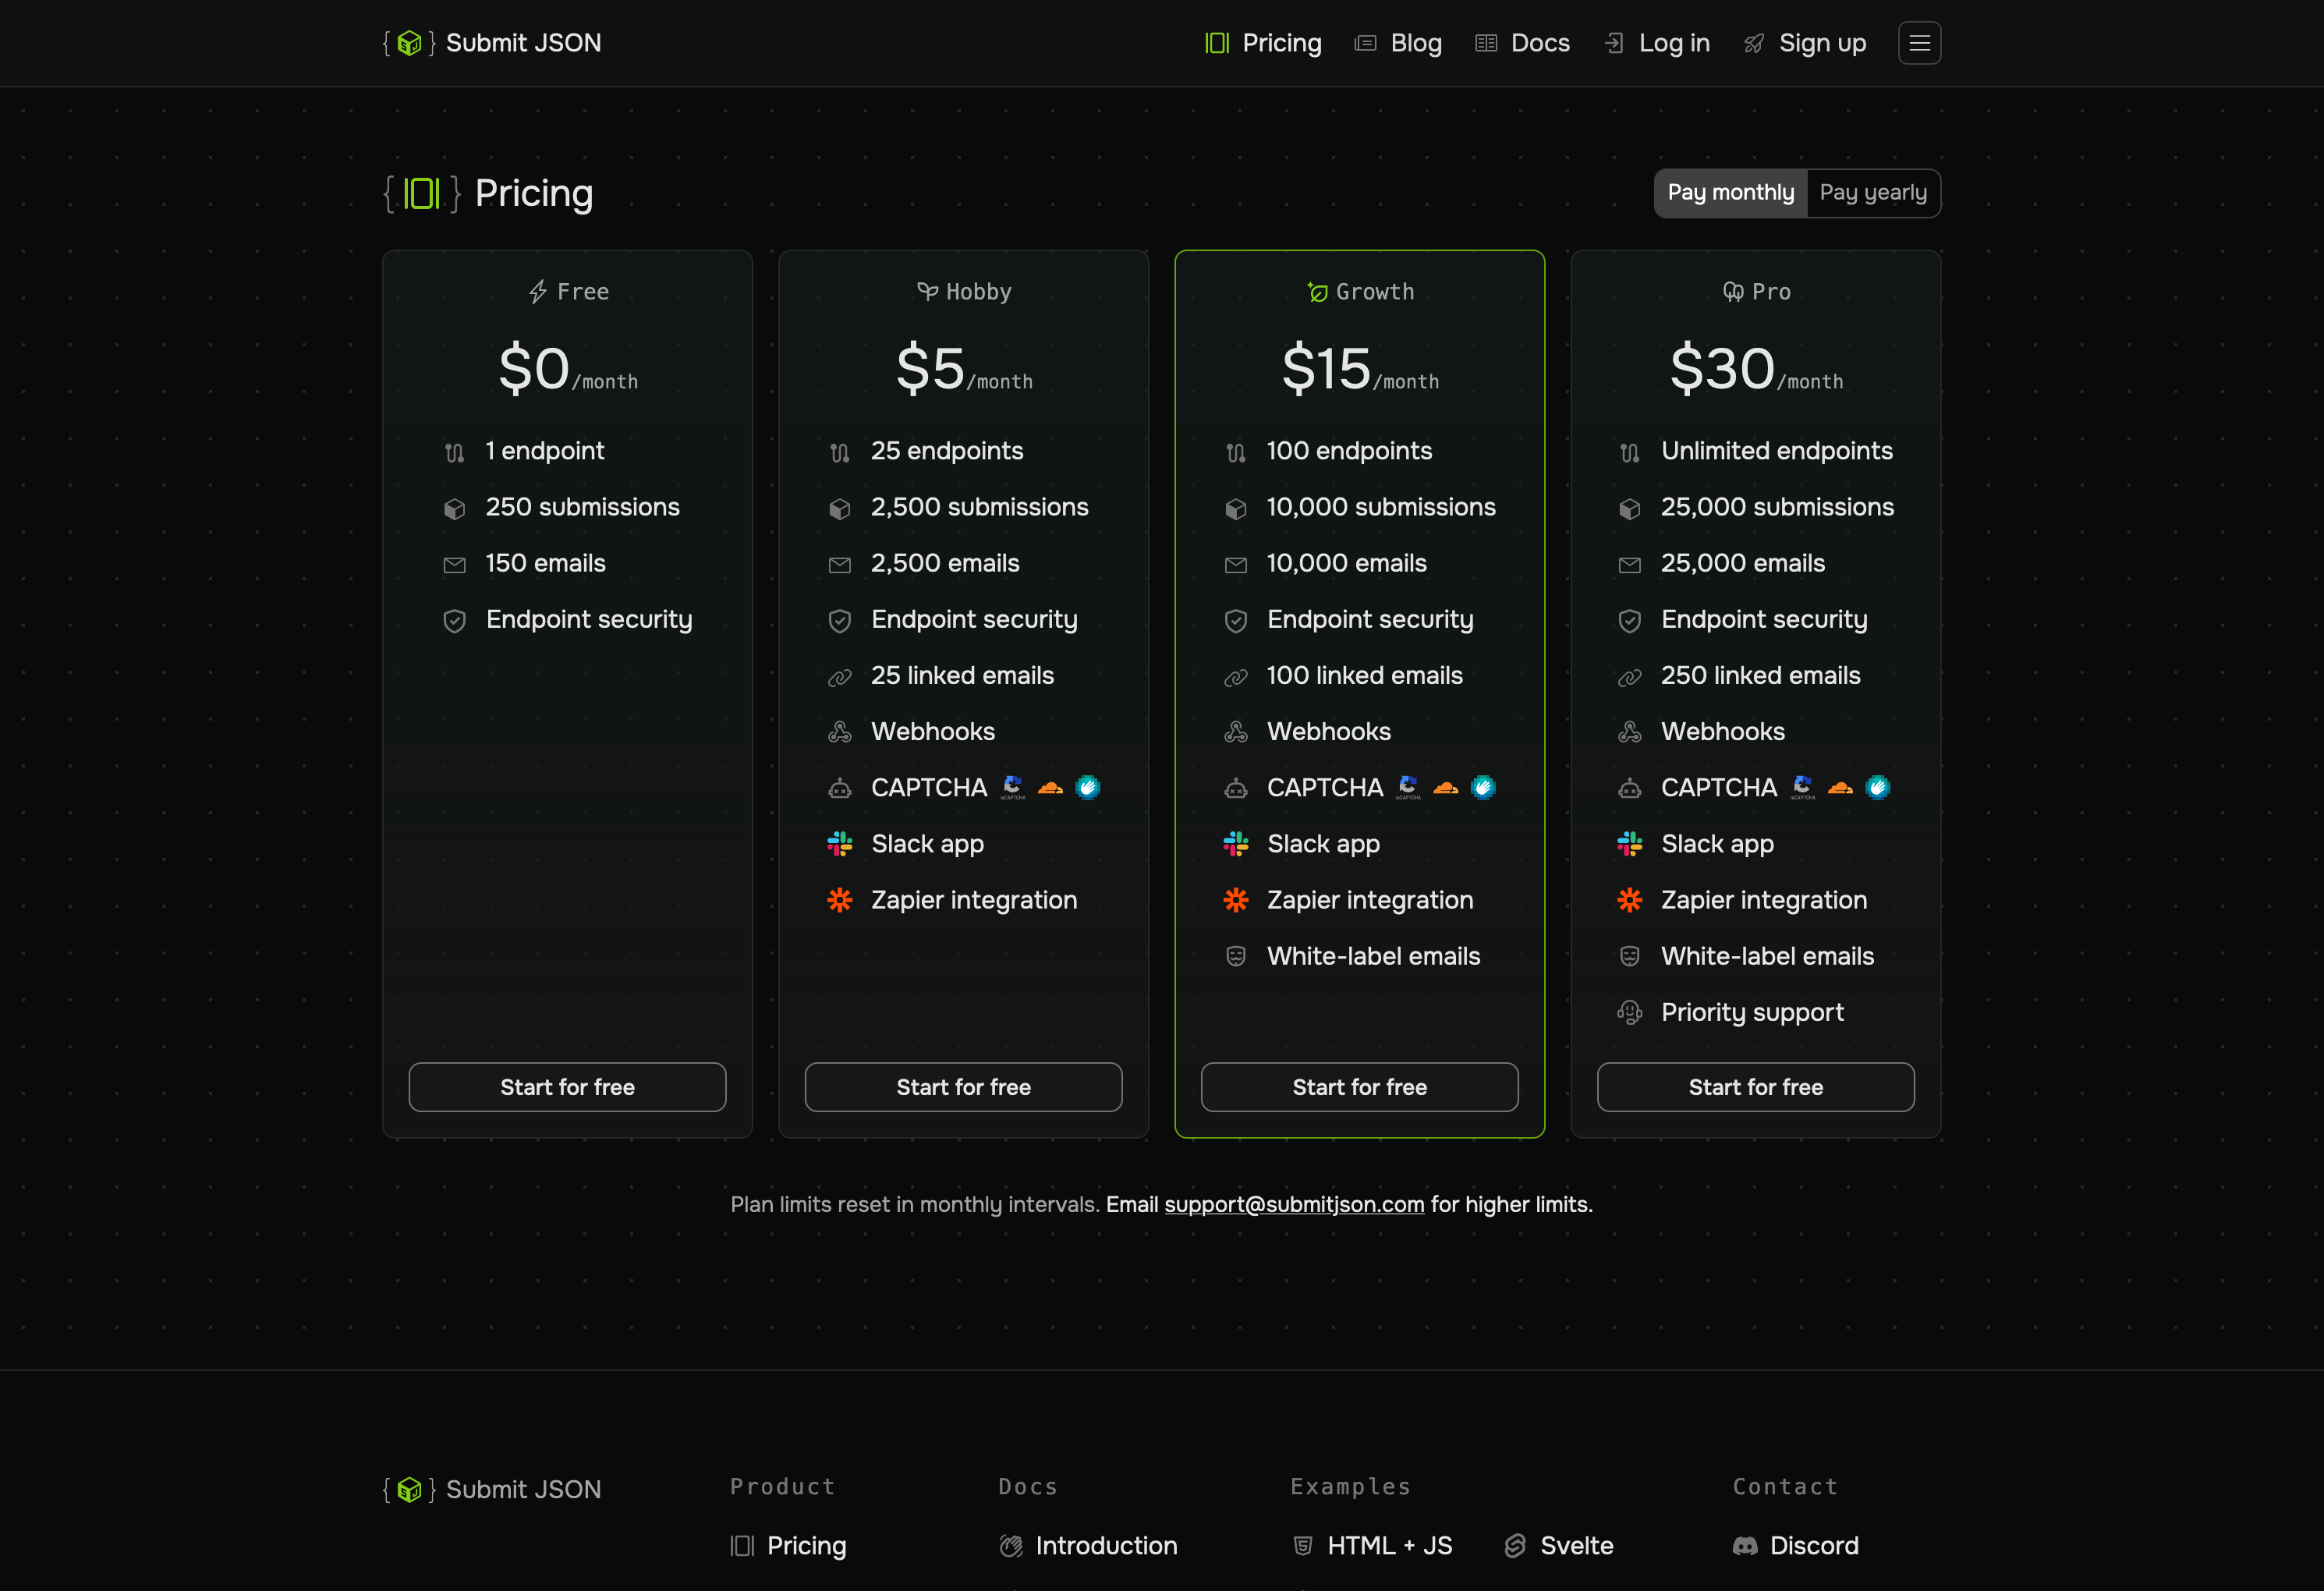Click the support@submitjson.com email link
The height and width of the screenshot is (1591, 2324).
point(1293,1204)
